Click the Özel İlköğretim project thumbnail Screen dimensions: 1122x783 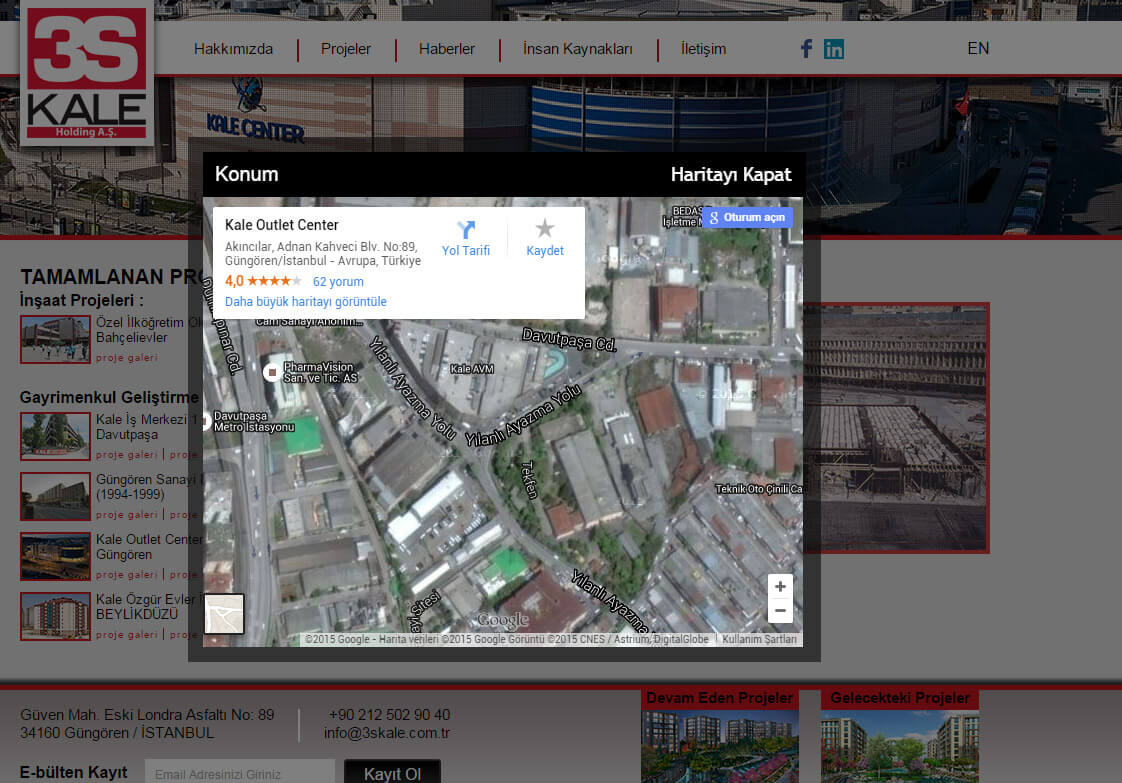pyautogui.click(x=55, y=339)
